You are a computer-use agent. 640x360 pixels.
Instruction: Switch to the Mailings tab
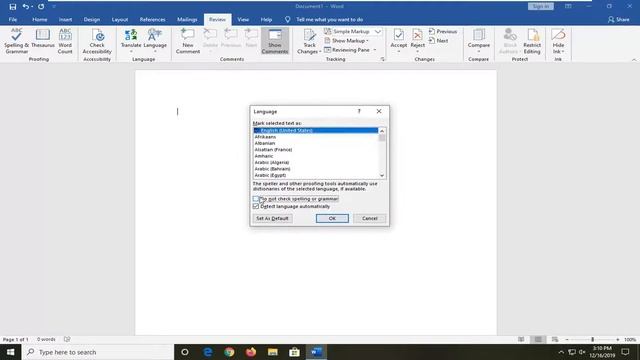click(187, 19)
